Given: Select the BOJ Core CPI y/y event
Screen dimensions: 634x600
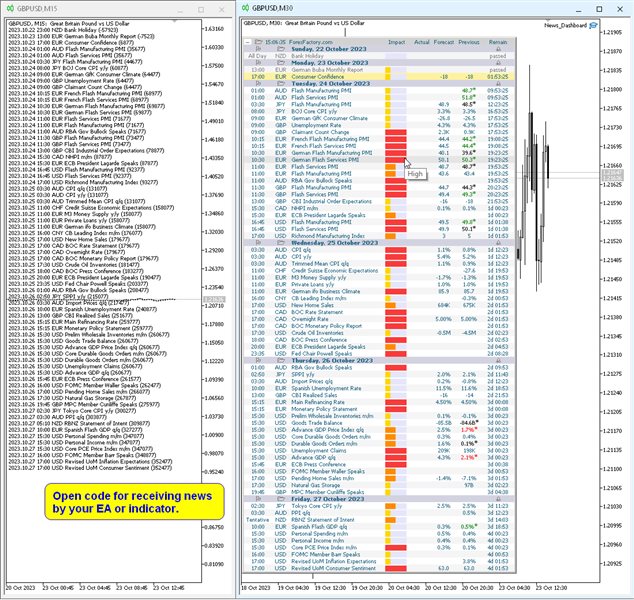Looking at the screenshot, I should [x=314, y=111].
